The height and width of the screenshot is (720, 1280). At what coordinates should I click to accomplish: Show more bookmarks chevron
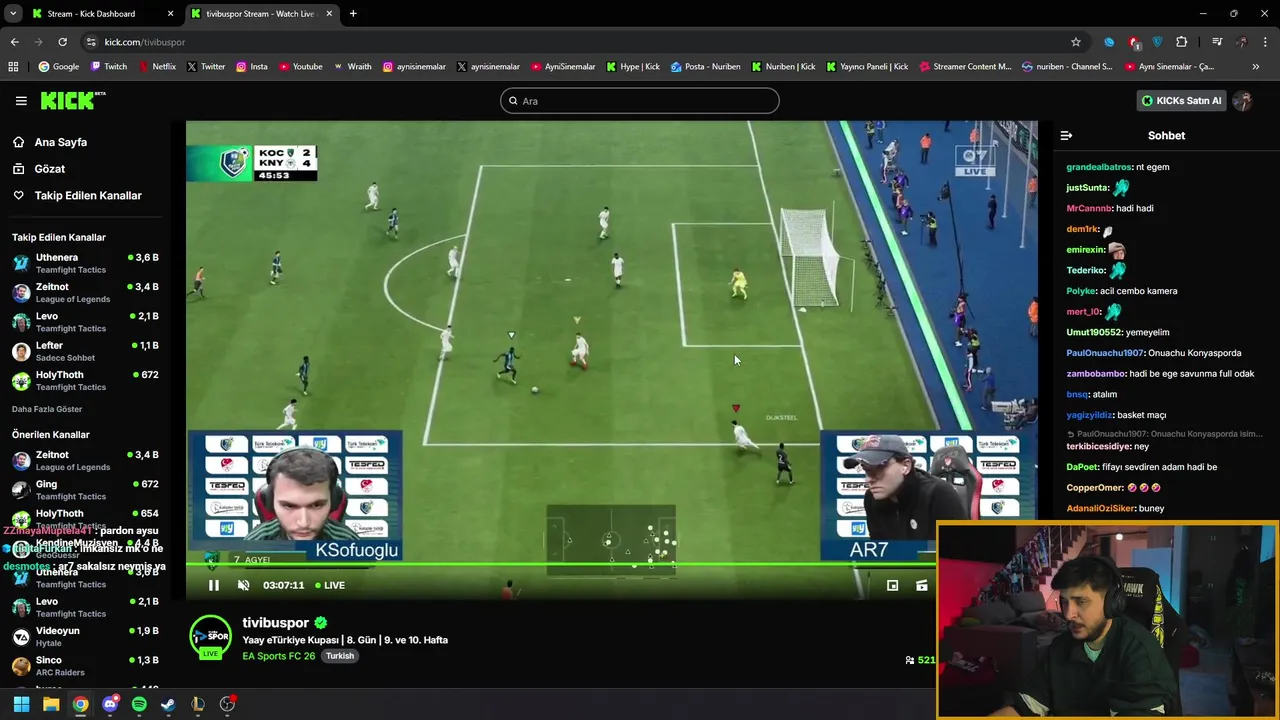1255,67
